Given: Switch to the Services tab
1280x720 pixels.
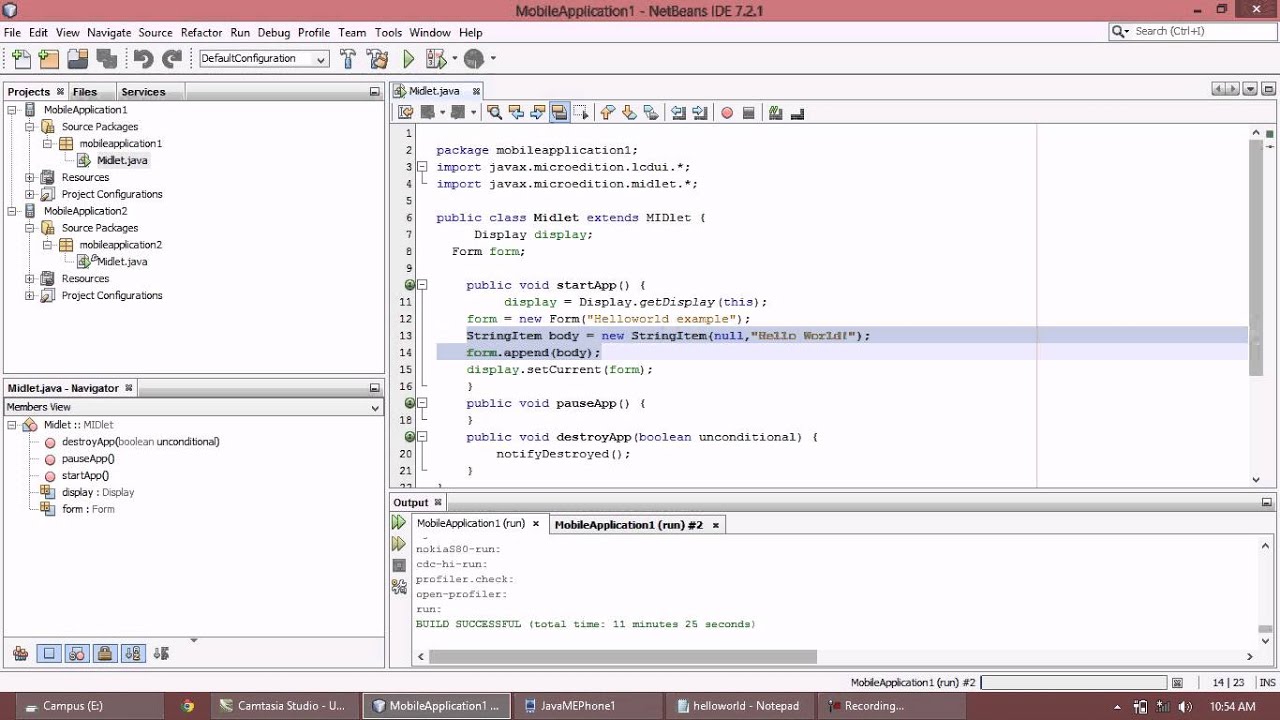Looking at the screenshot, I should [x=143, y=92].
